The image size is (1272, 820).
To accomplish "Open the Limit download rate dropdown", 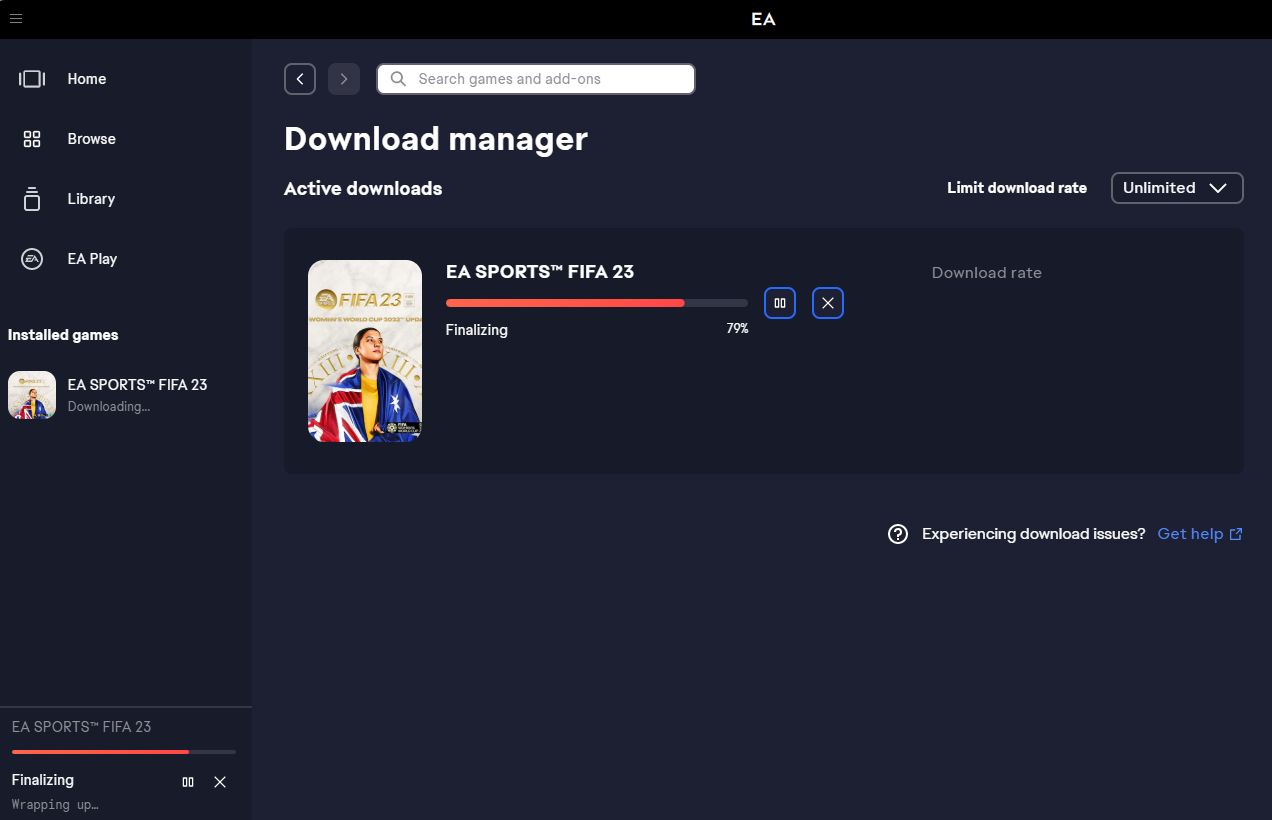I will tap(1177, 188).
